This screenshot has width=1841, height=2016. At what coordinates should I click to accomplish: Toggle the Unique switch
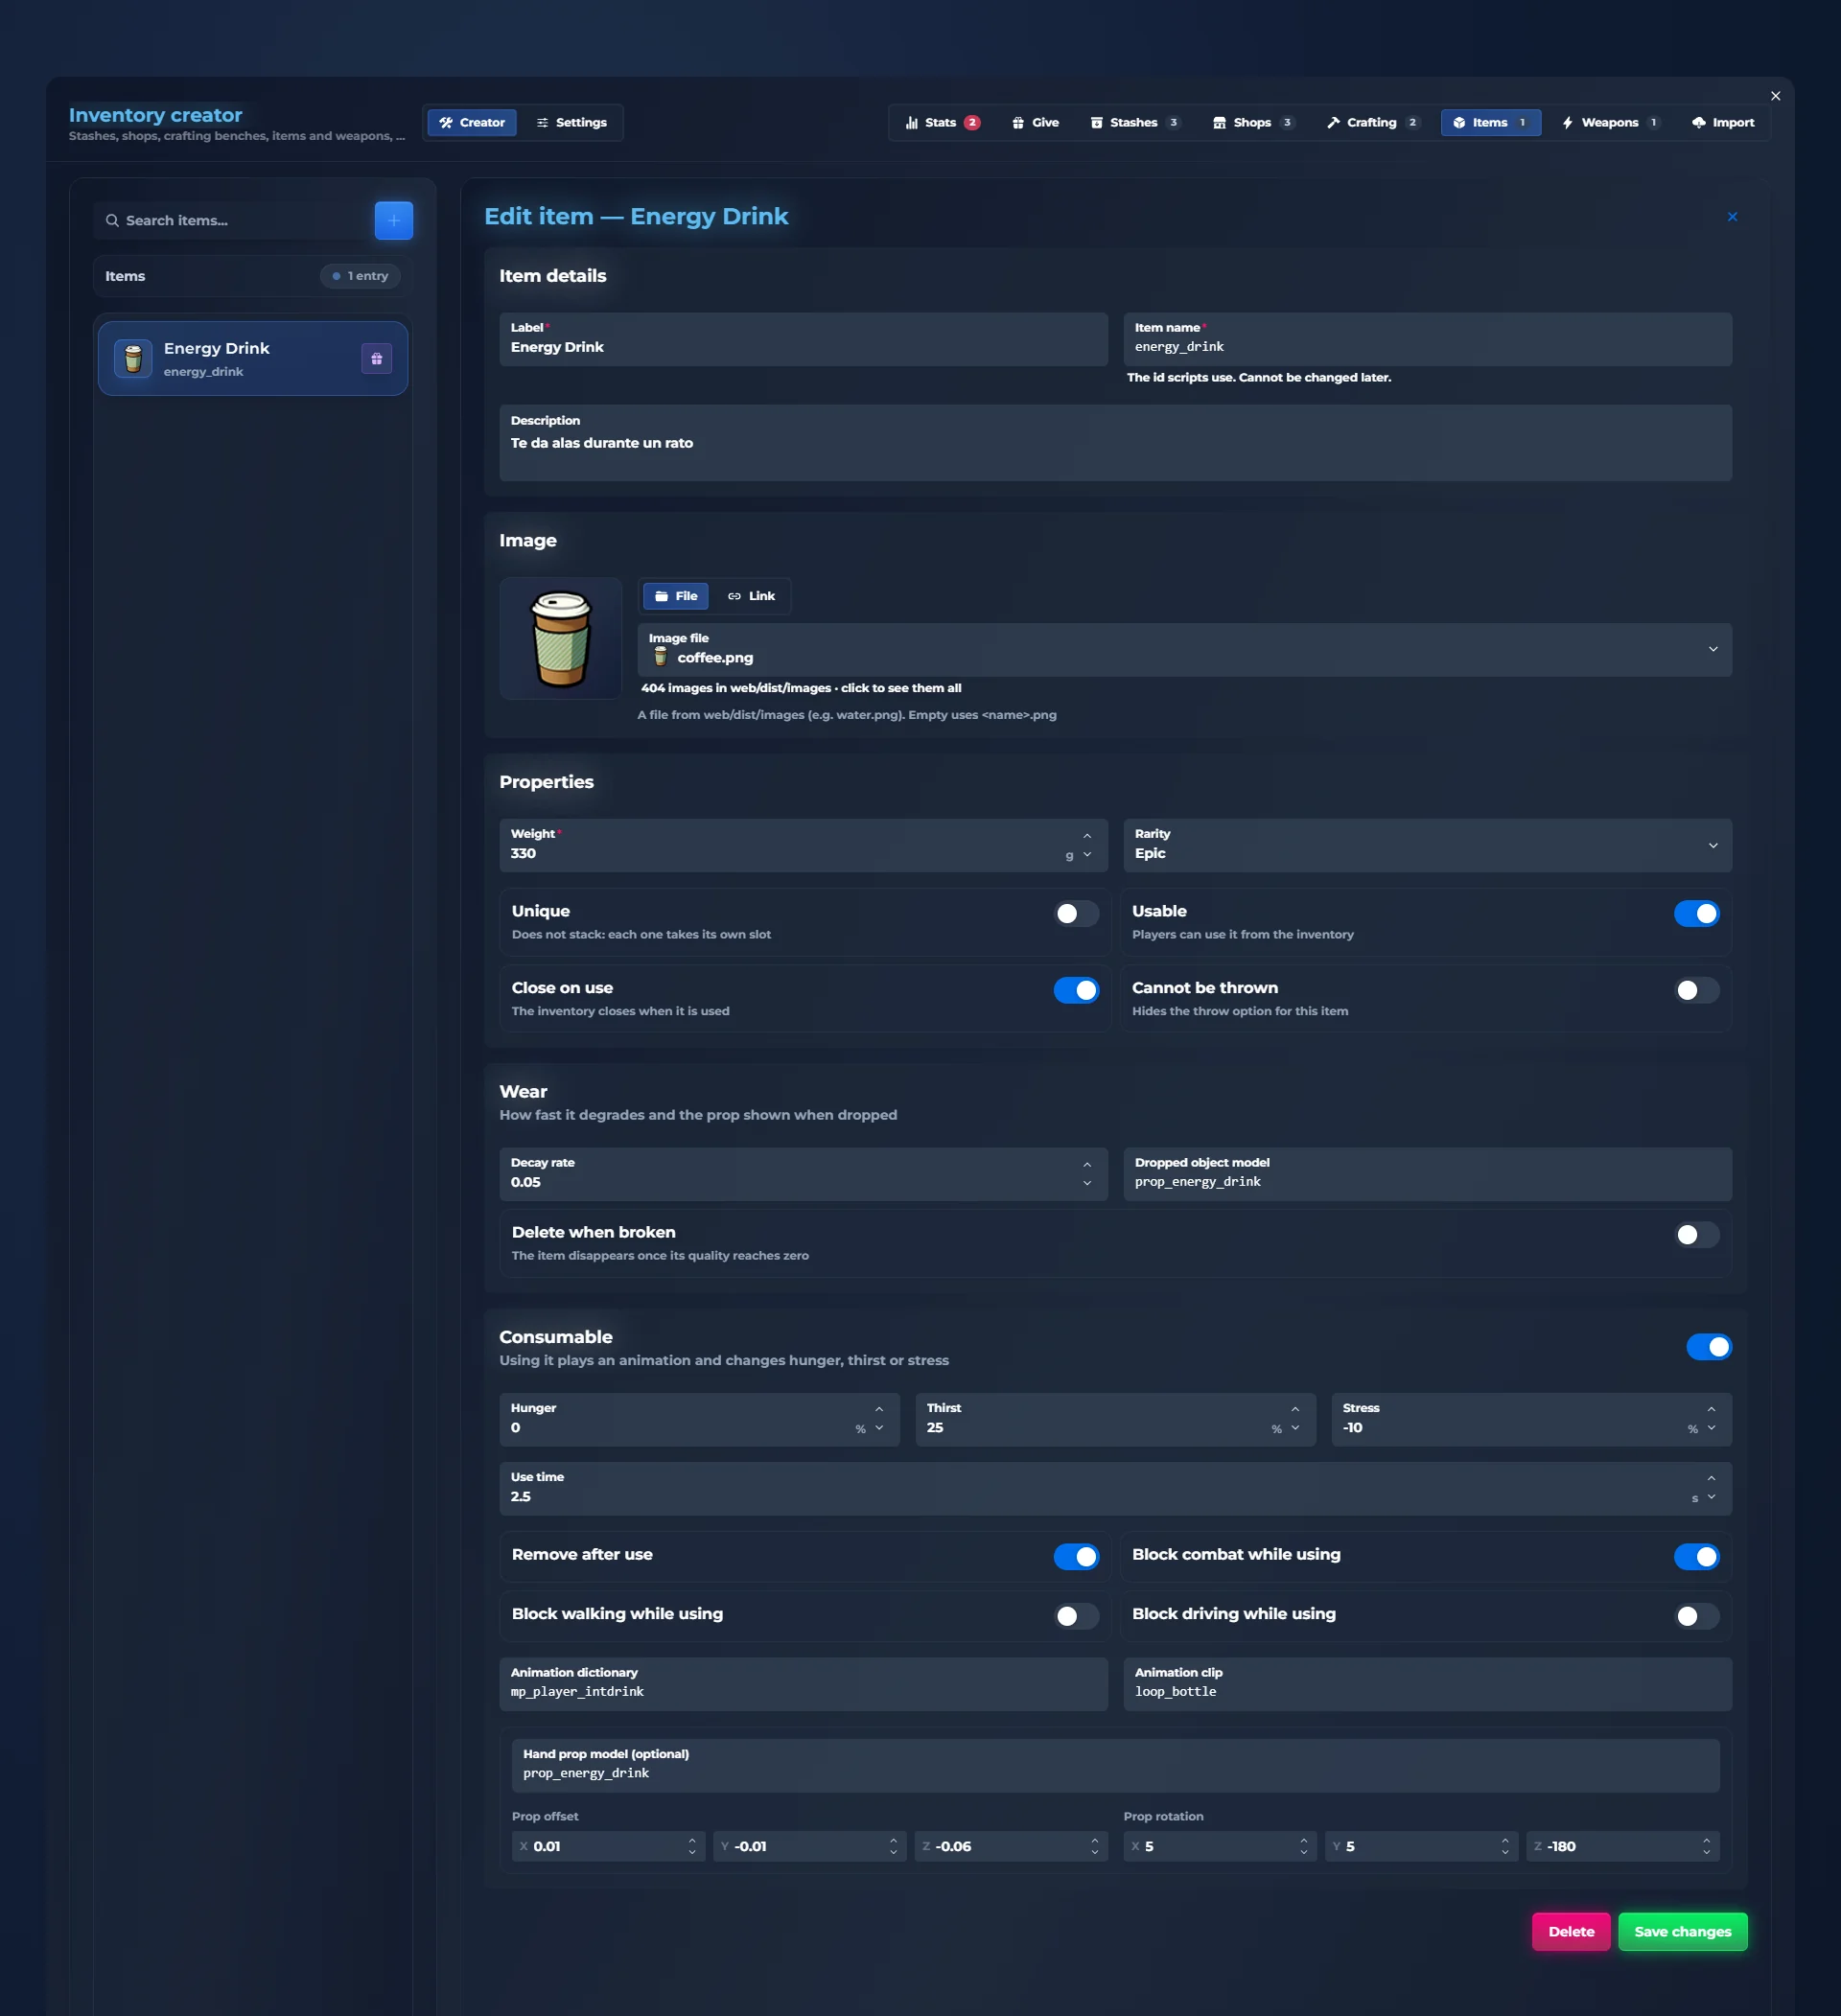pos(1076,914)
